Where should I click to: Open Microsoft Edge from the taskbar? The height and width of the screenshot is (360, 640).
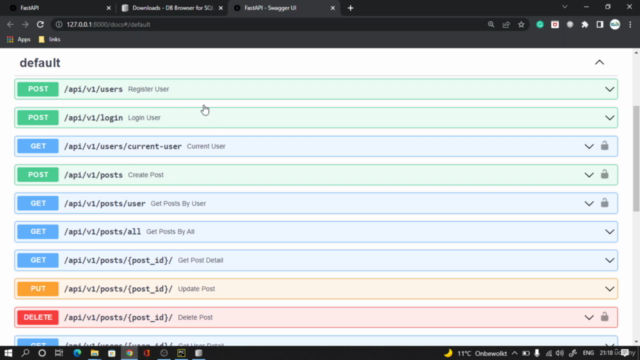(x=77, y=353)
